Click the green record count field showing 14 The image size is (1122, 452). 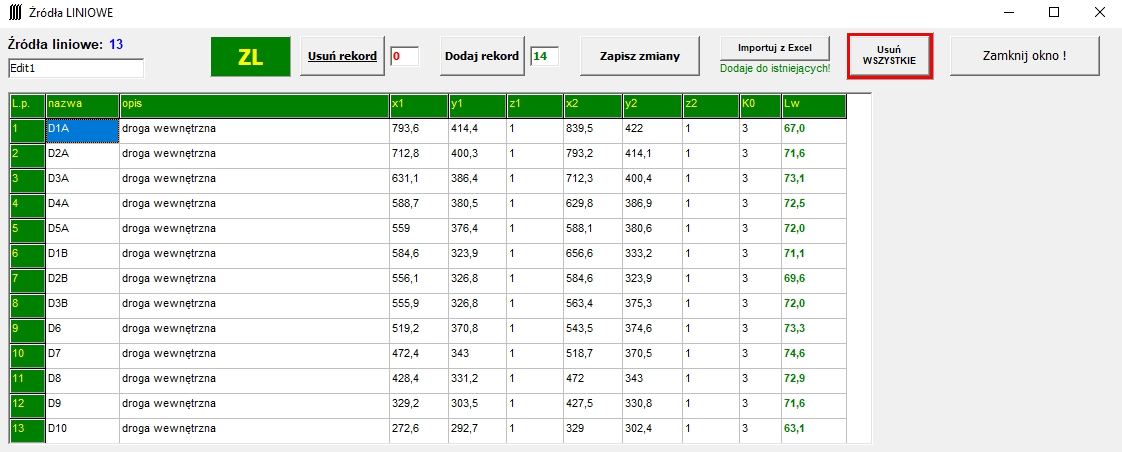point(544,56)
